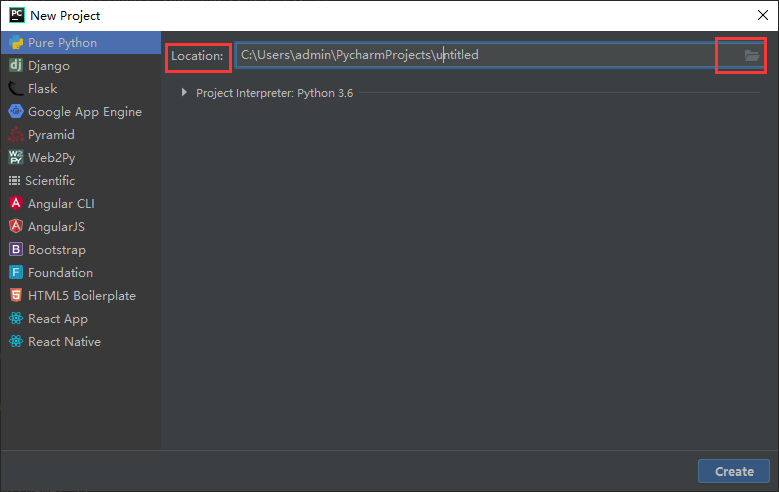Click the React App atom icon

click(x=16, y=318)
